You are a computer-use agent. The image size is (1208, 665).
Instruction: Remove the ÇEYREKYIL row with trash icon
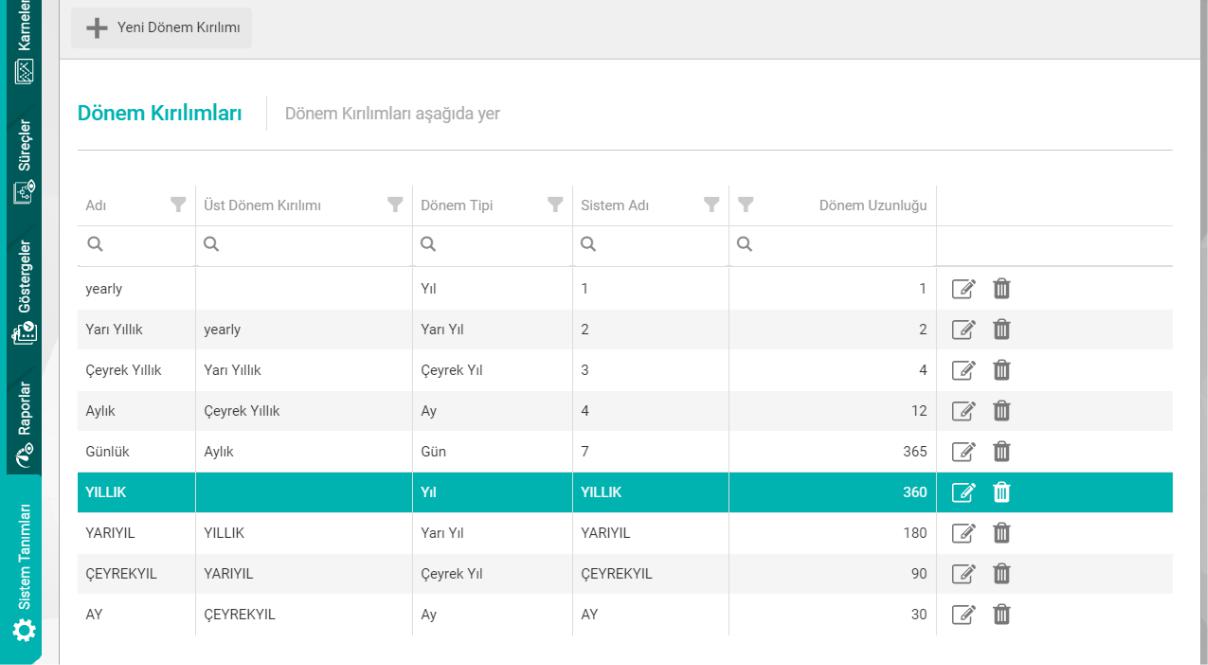coord(1001,574)
